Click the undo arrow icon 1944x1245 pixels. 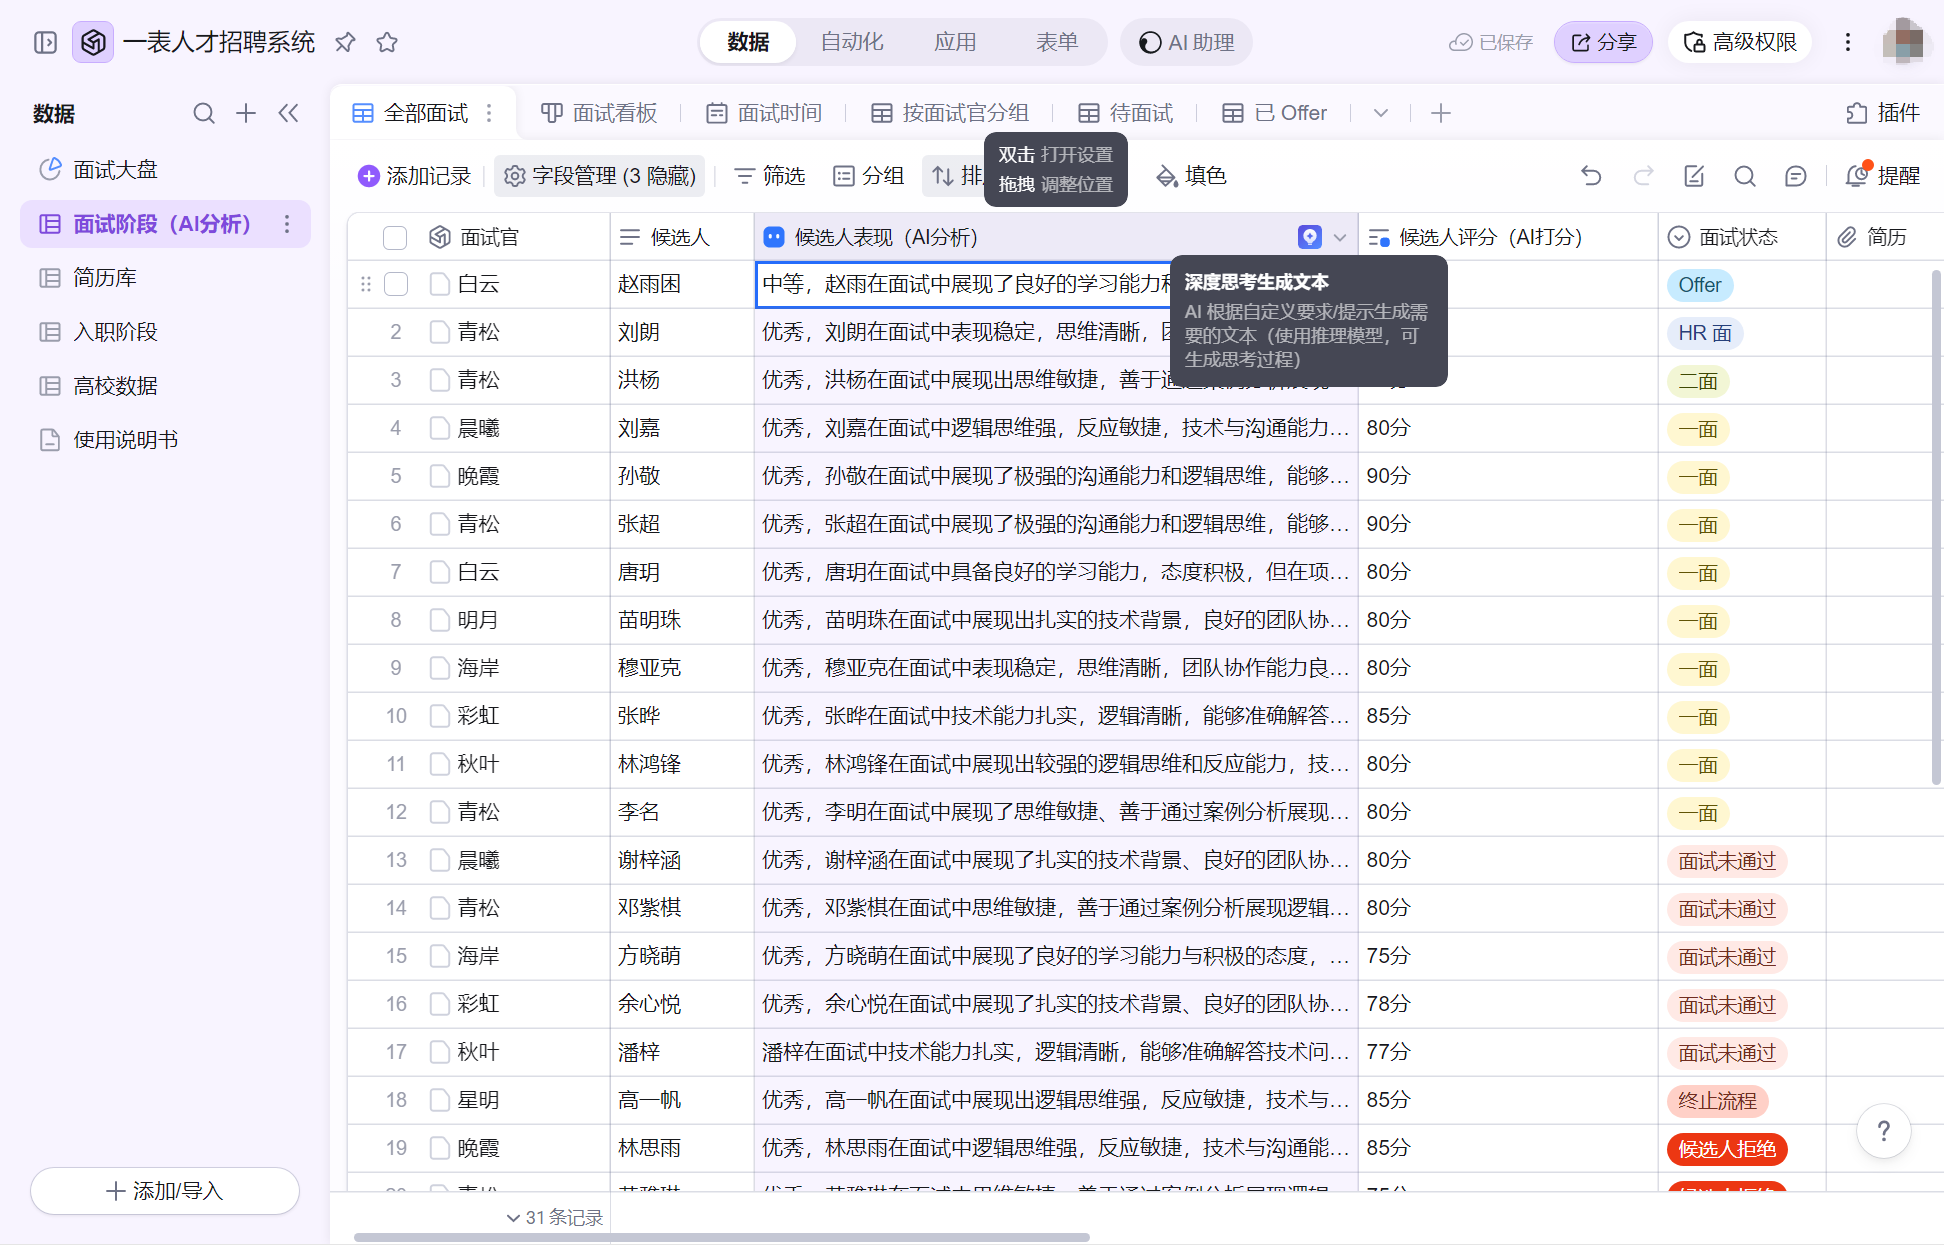1591,176
